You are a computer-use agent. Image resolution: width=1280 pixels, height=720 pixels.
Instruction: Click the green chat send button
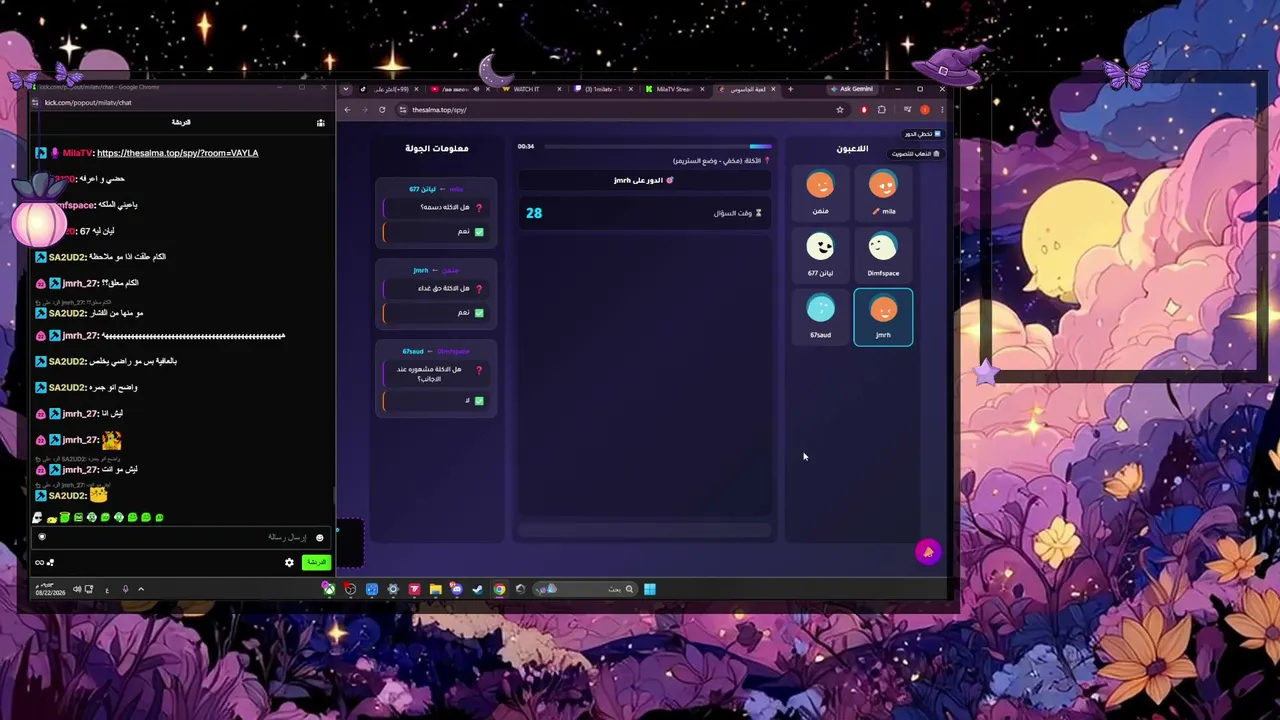click(x=316, y=562)
